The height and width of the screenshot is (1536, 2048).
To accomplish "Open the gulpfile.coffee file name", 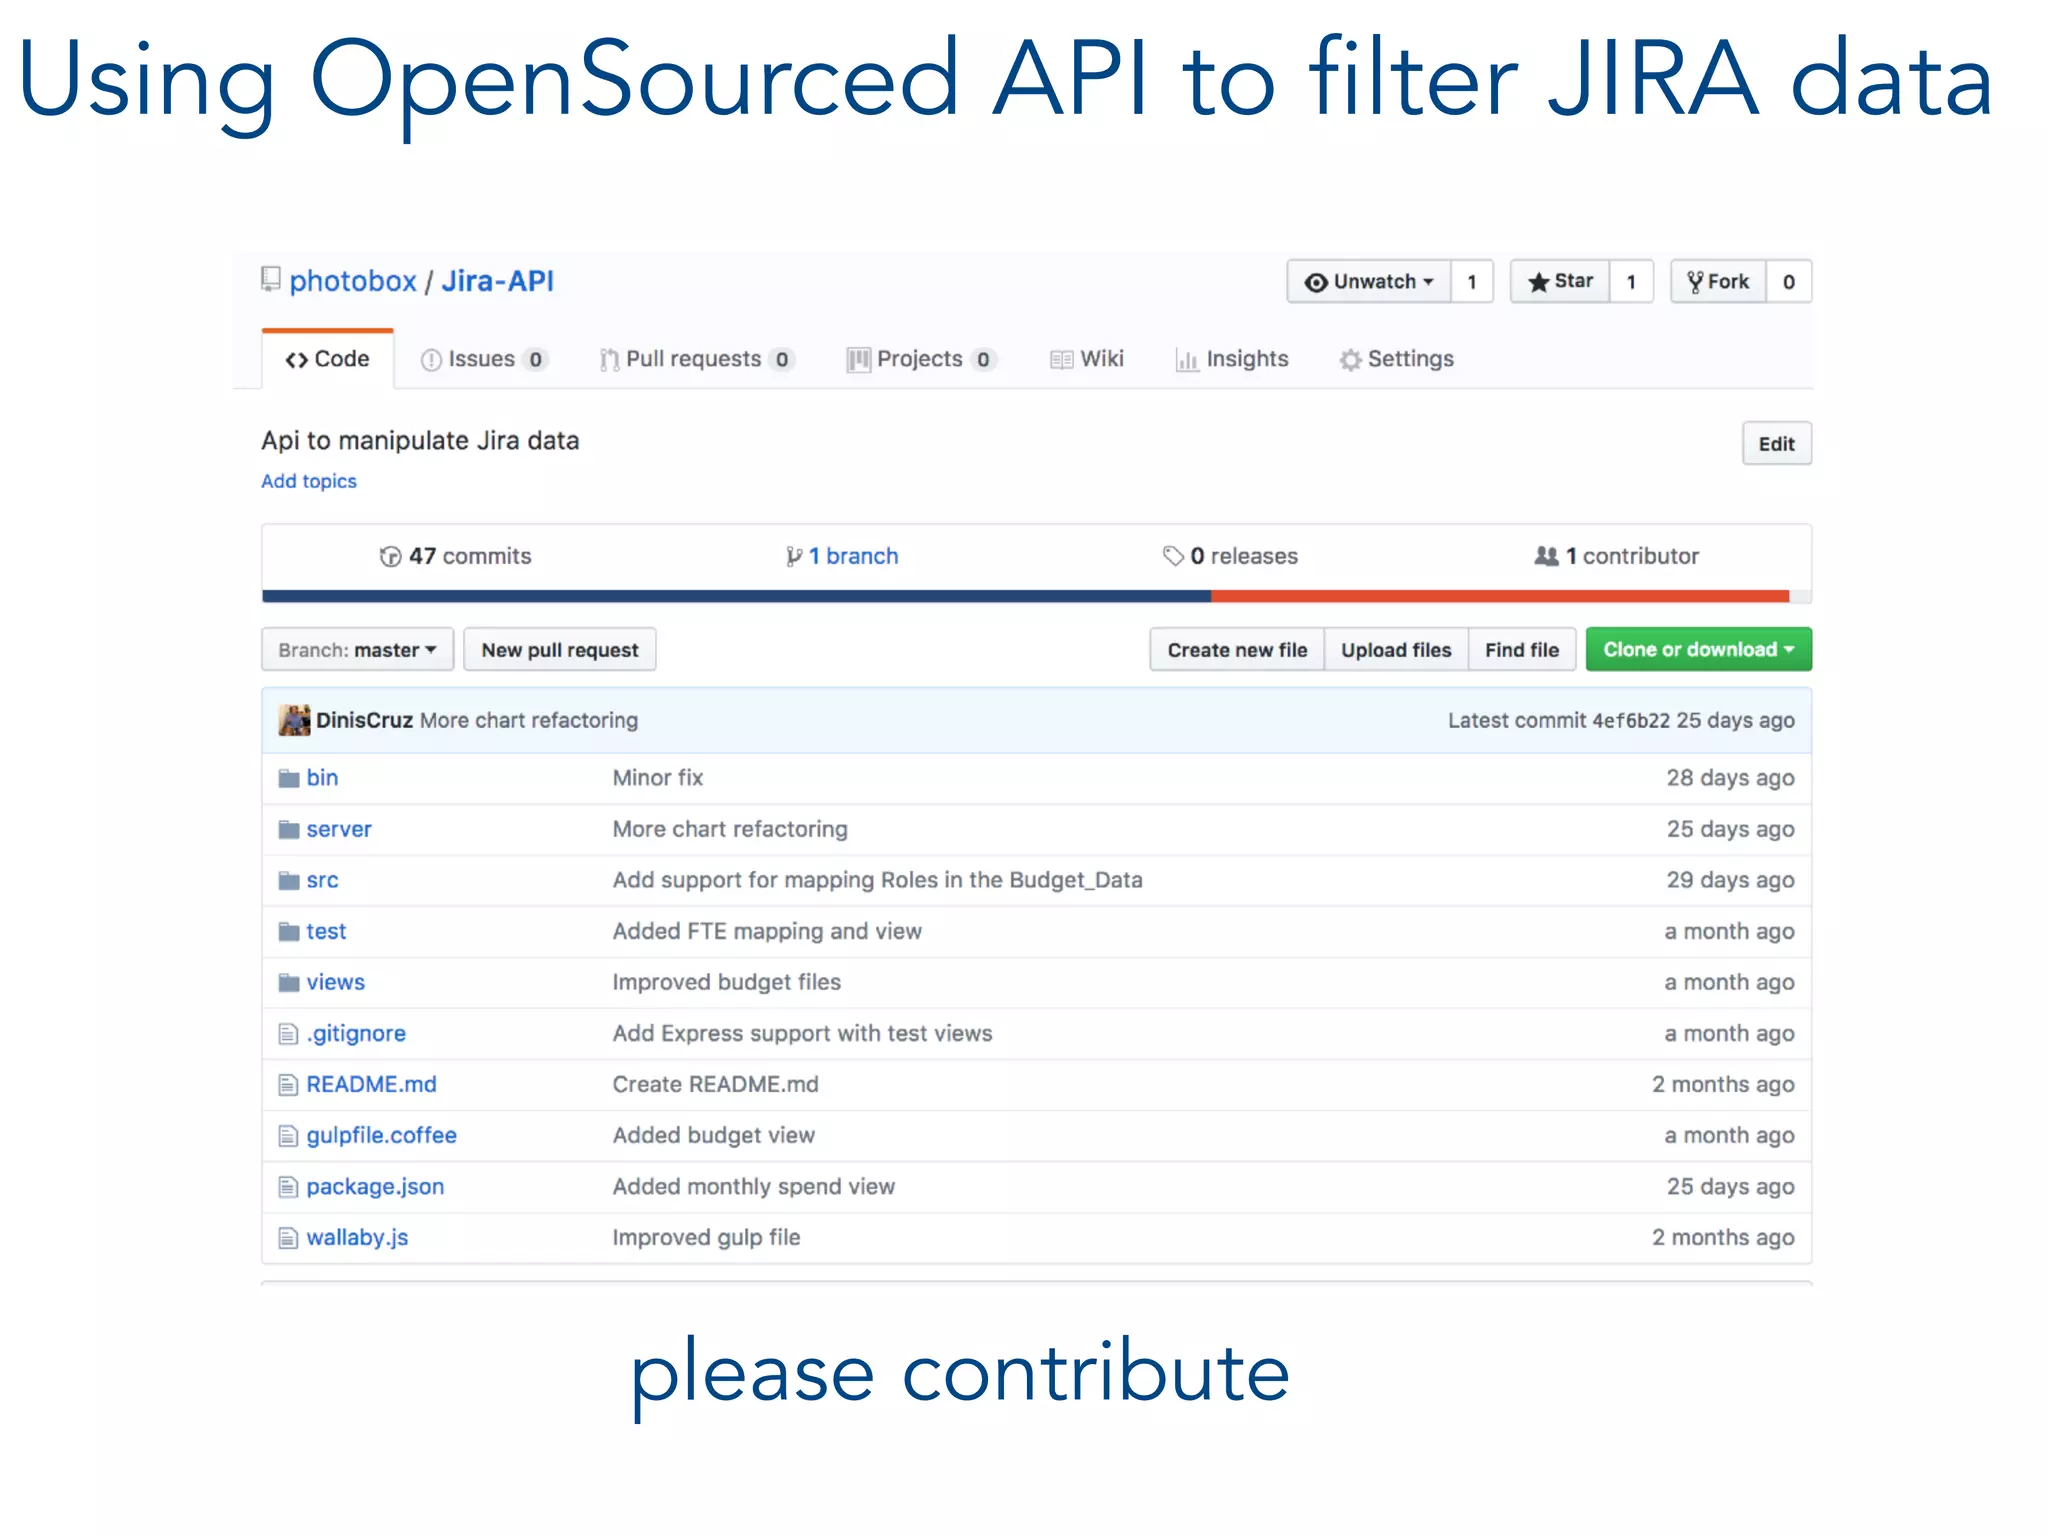I will point(382,1135).
